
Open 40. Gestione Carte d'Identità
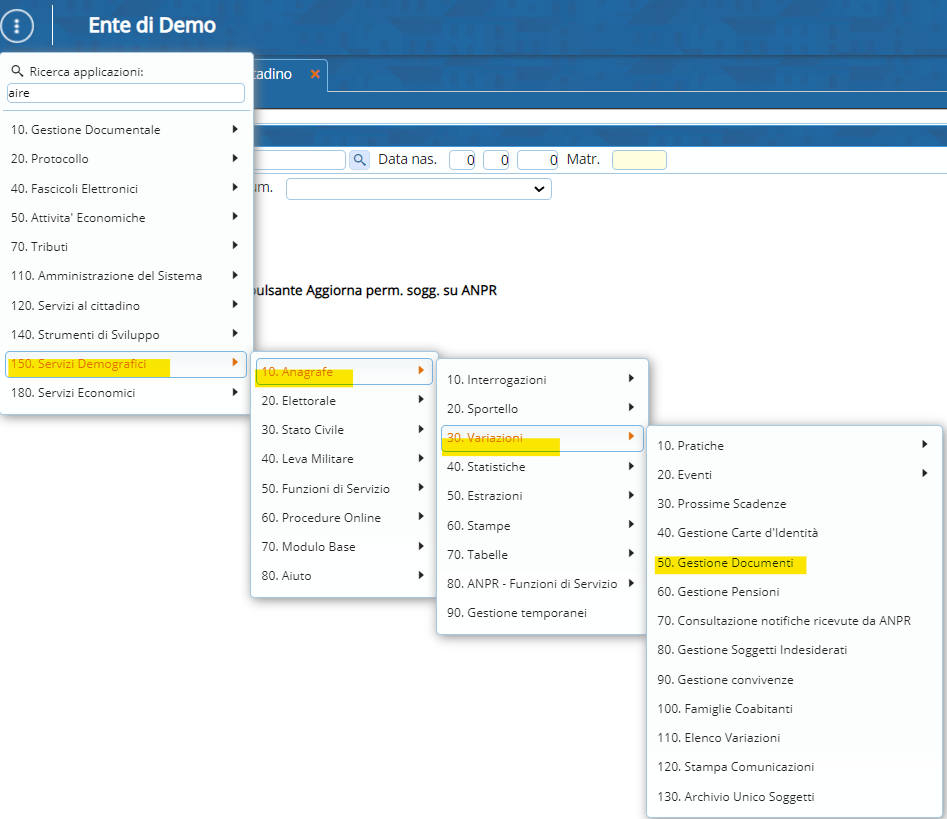point(747,533)
